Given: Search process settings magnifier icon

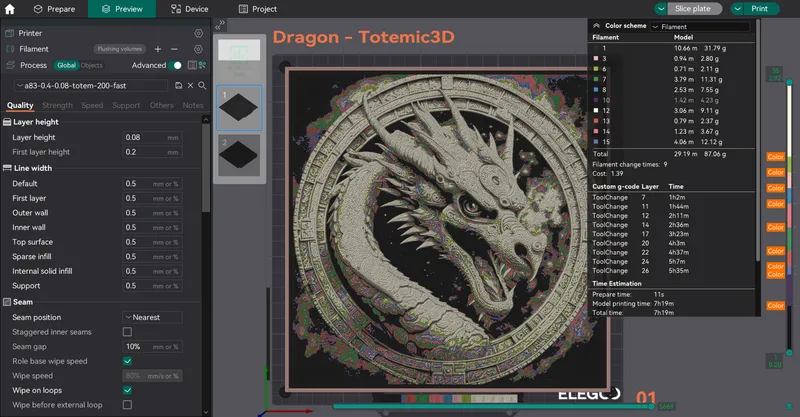Looking at the screenshot, I should [x=202, y=86].
